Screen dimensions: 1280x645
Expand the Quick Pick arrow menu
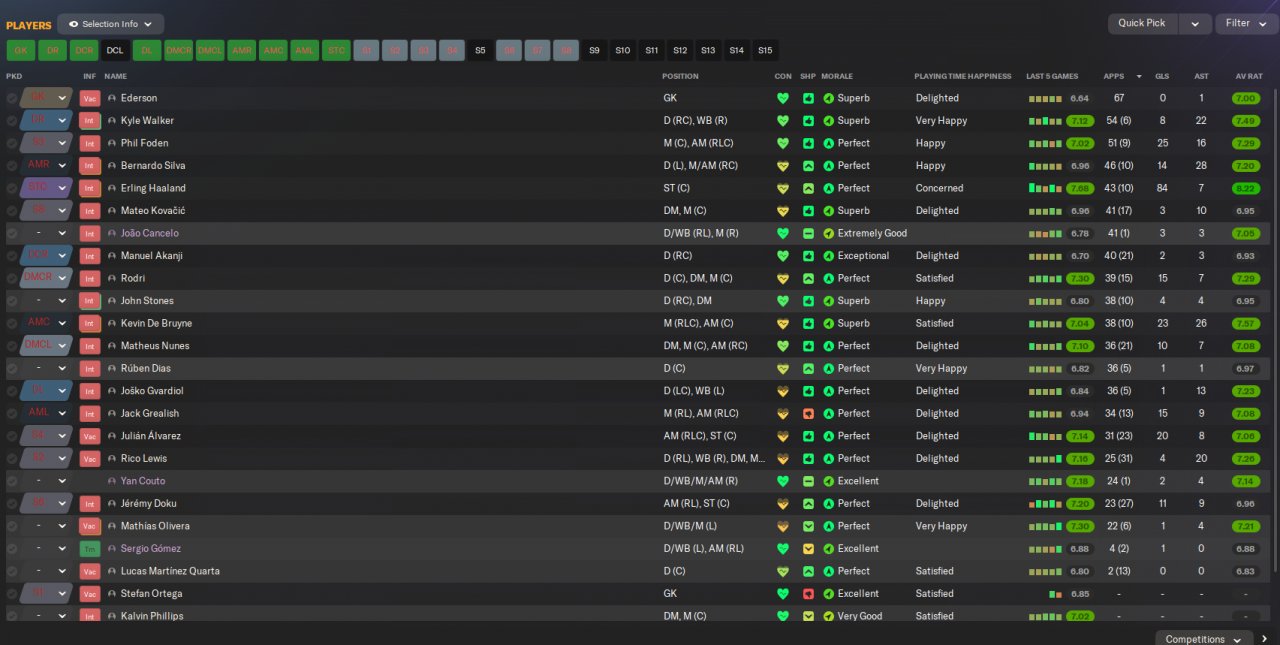(1194, 23)
